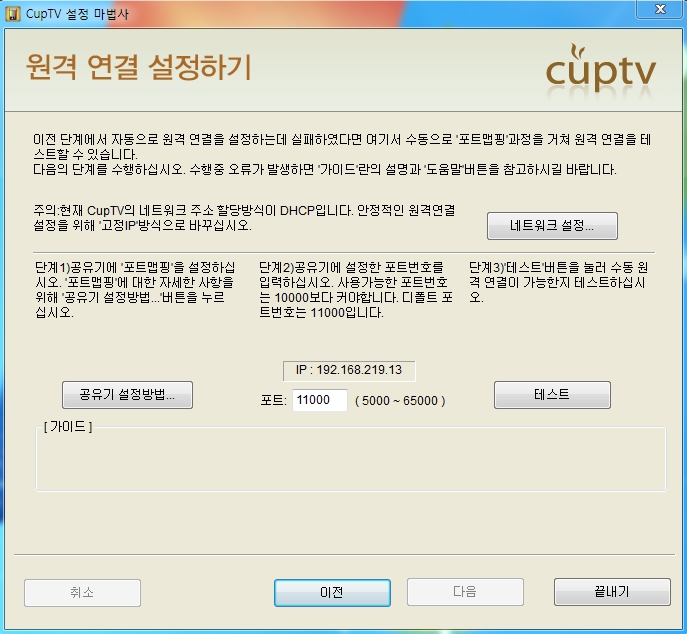Finish the wizard with 끝내기
The image size is (687, 634).
[x=612, y=592]
